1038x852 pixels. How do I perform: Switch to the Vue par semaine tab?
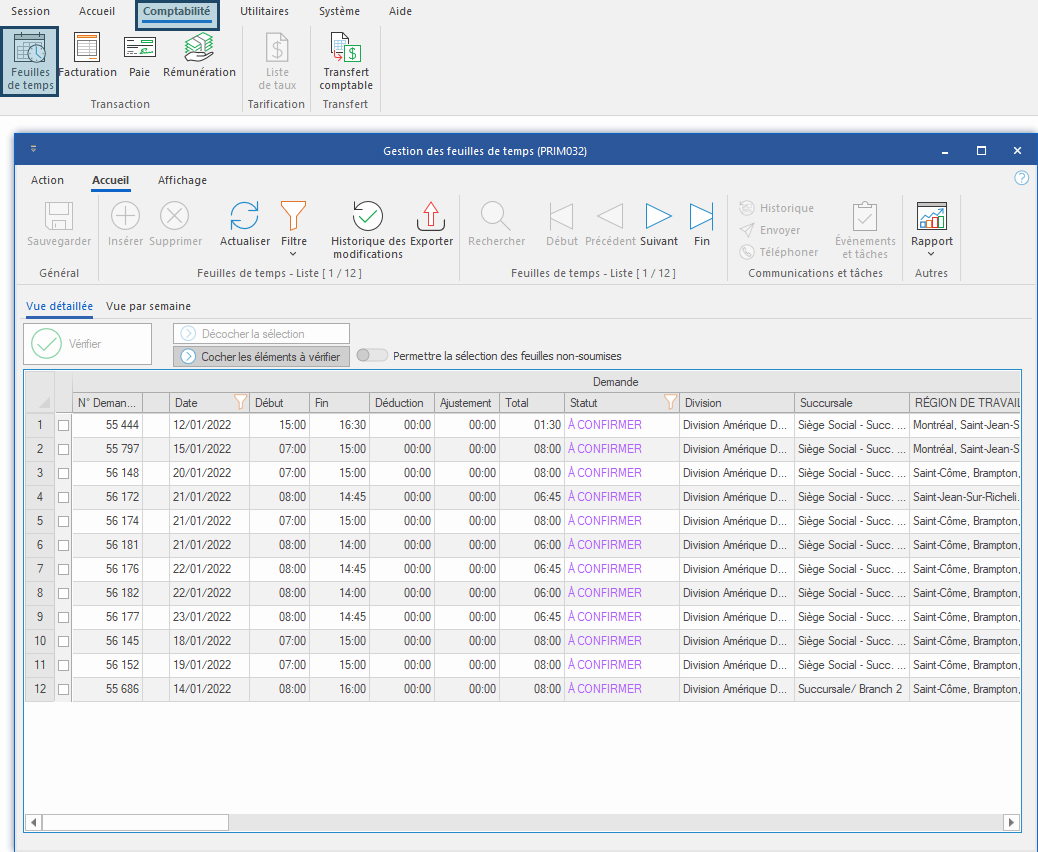pos(148,306)
